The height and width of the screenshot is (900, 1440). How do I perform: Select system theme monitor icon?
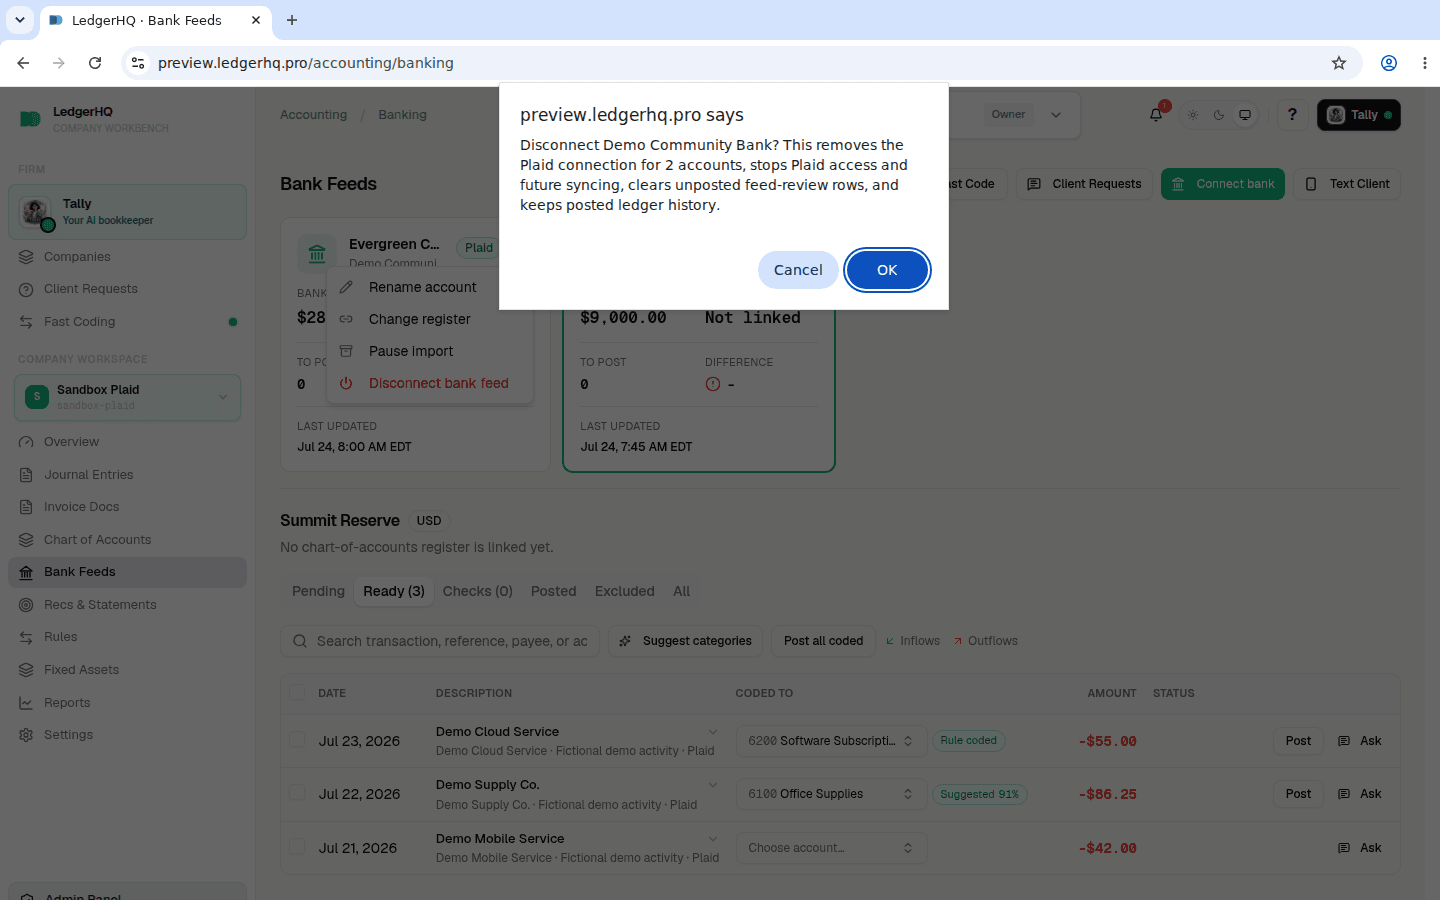coord(1245,115)
